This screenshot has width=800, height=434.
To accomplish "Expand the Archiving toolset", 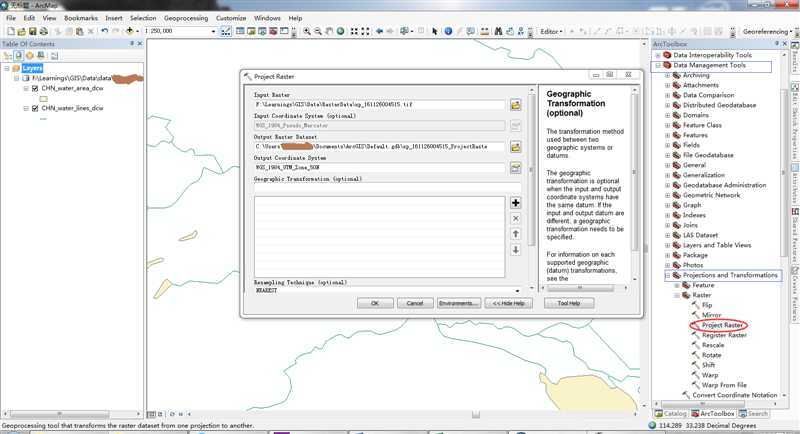I will 668,75.
